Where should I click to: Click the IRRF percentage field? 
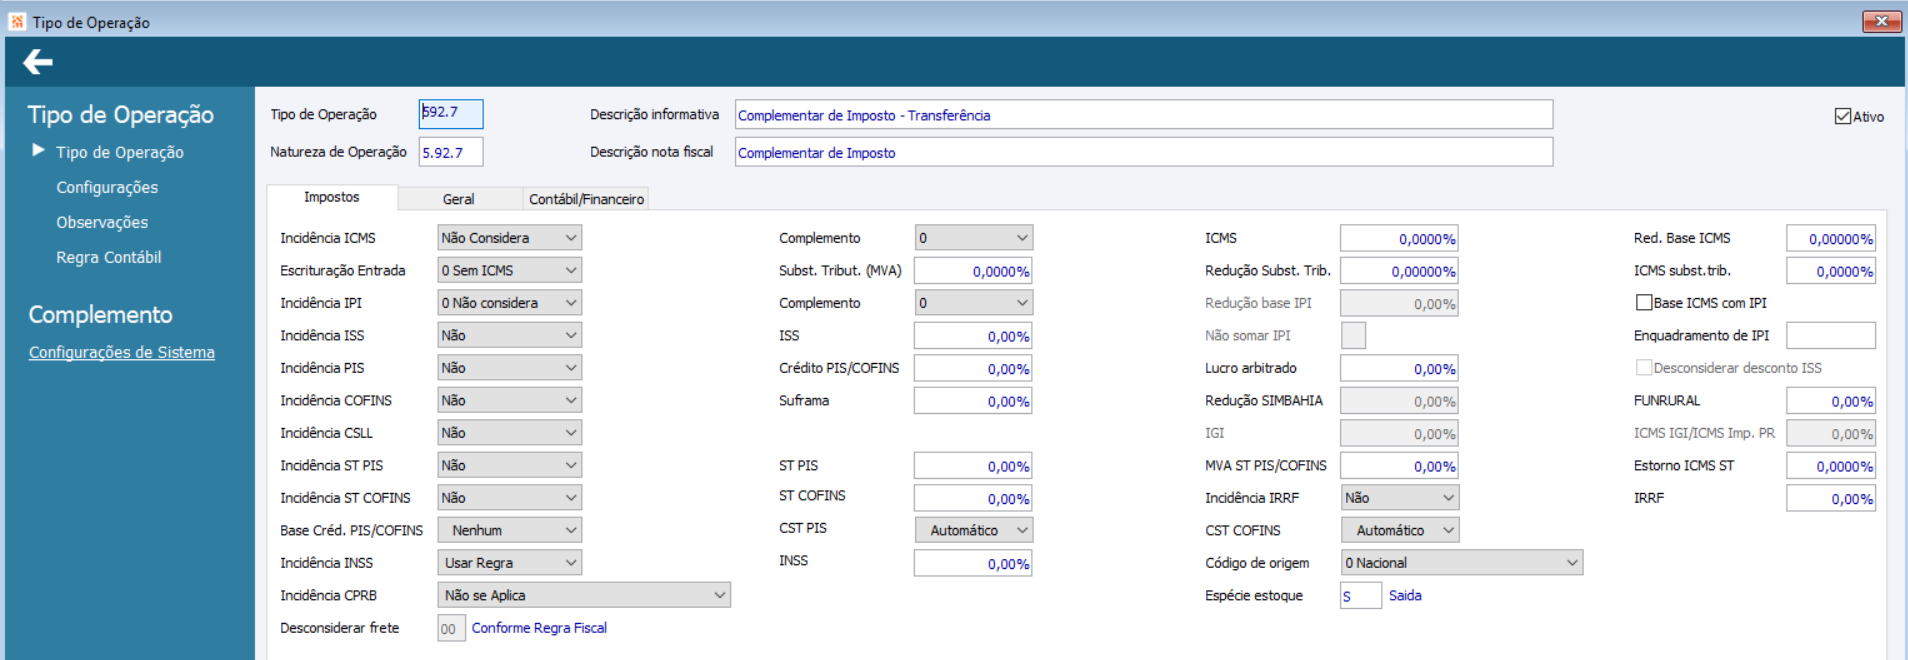1831,498
